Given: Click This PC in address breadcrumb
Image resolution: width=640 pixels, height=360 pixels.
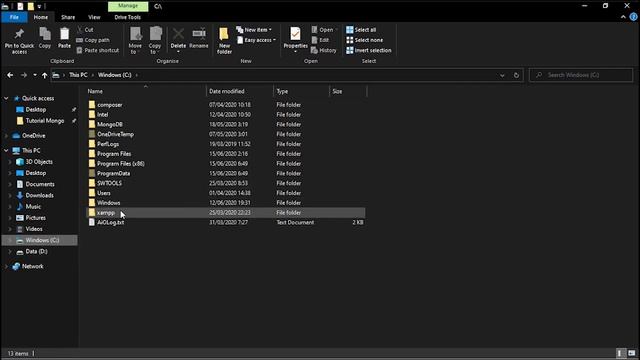Looking at the screenshot, I should (x=78, y=75).
